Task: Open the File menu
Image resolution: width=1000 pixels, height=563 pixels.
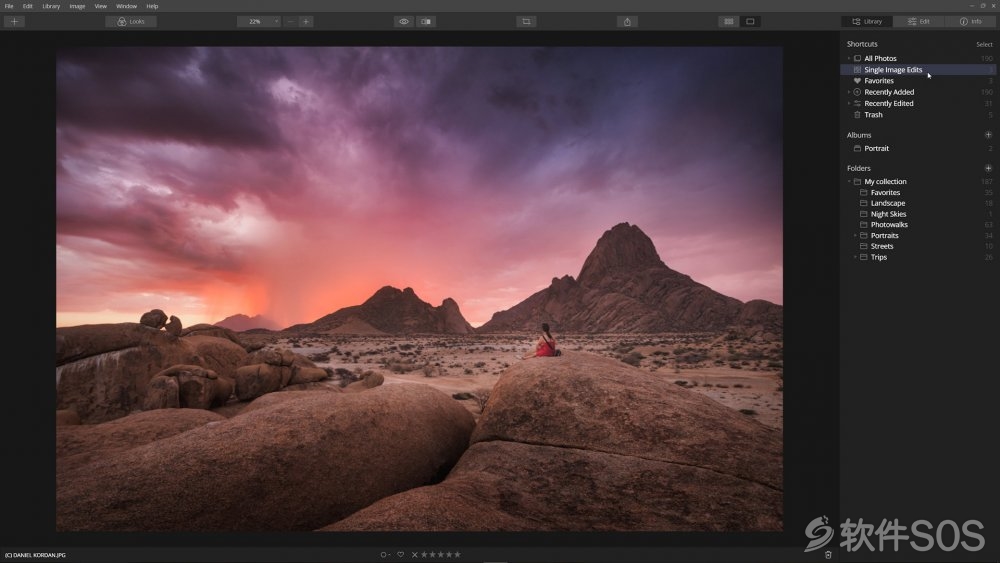Action: coord(9,6)
